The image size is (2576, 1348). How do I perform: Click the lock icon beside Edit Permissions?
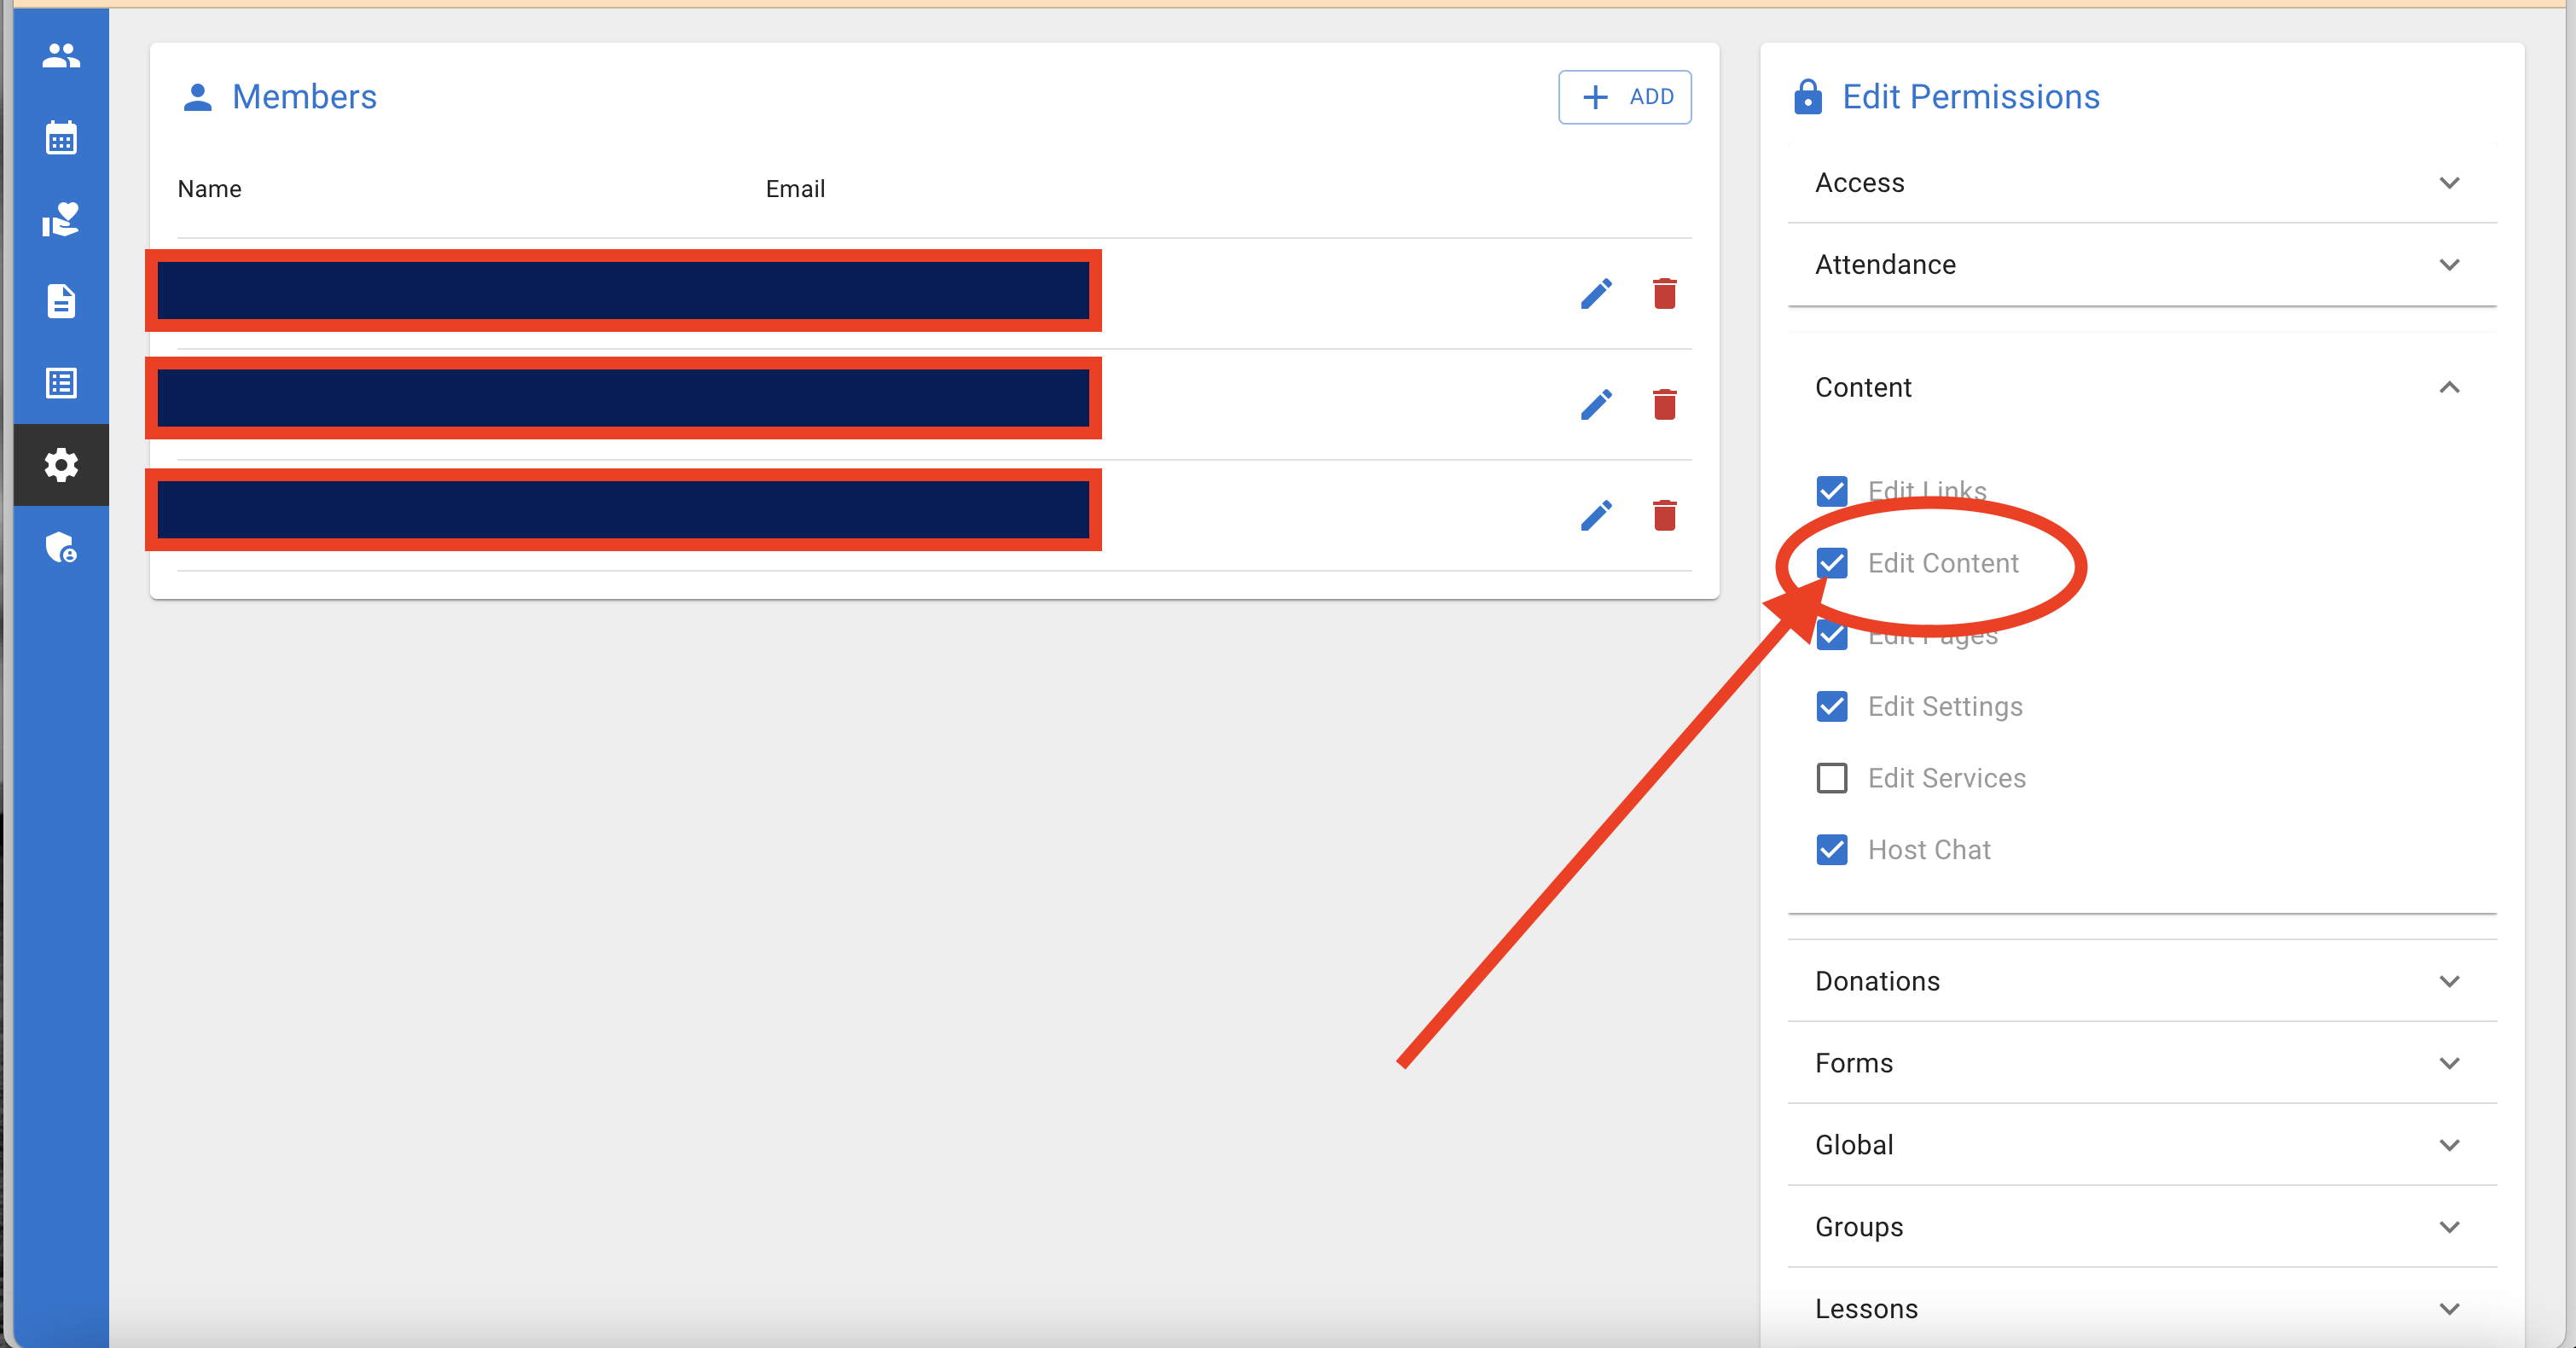pyautogui.click(x=1807, y=96)
